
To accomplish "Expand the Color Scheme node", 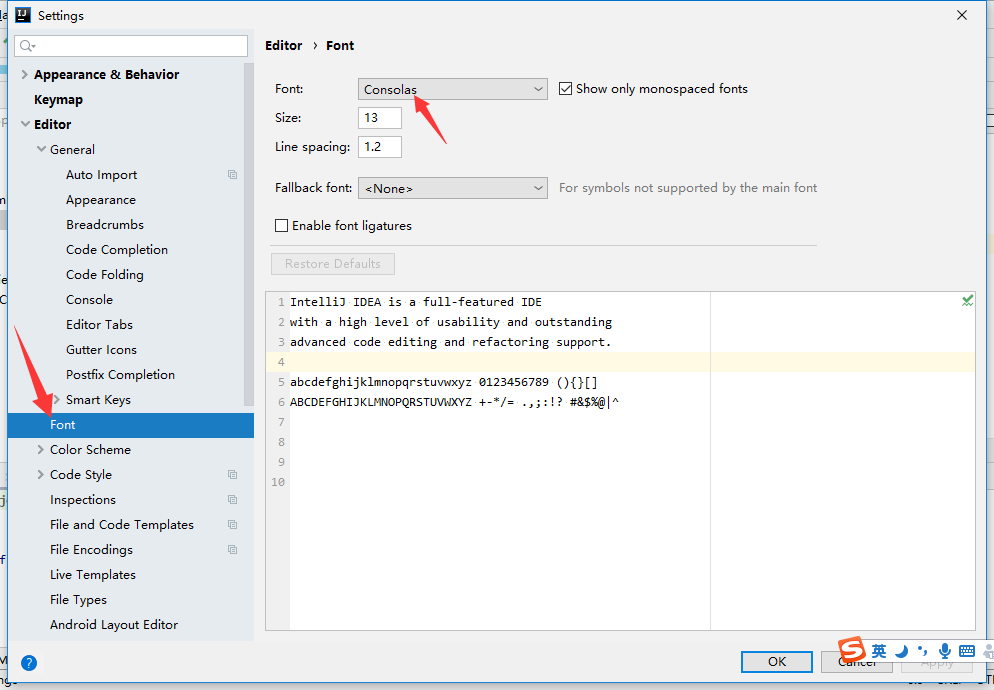I will (x=41, y=450).
